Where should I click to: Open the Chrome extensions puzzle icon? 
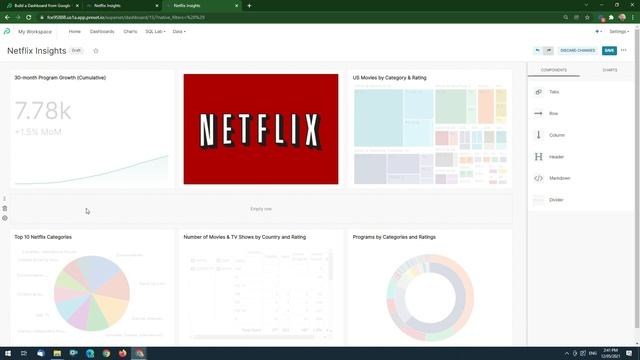click(611, 18)
